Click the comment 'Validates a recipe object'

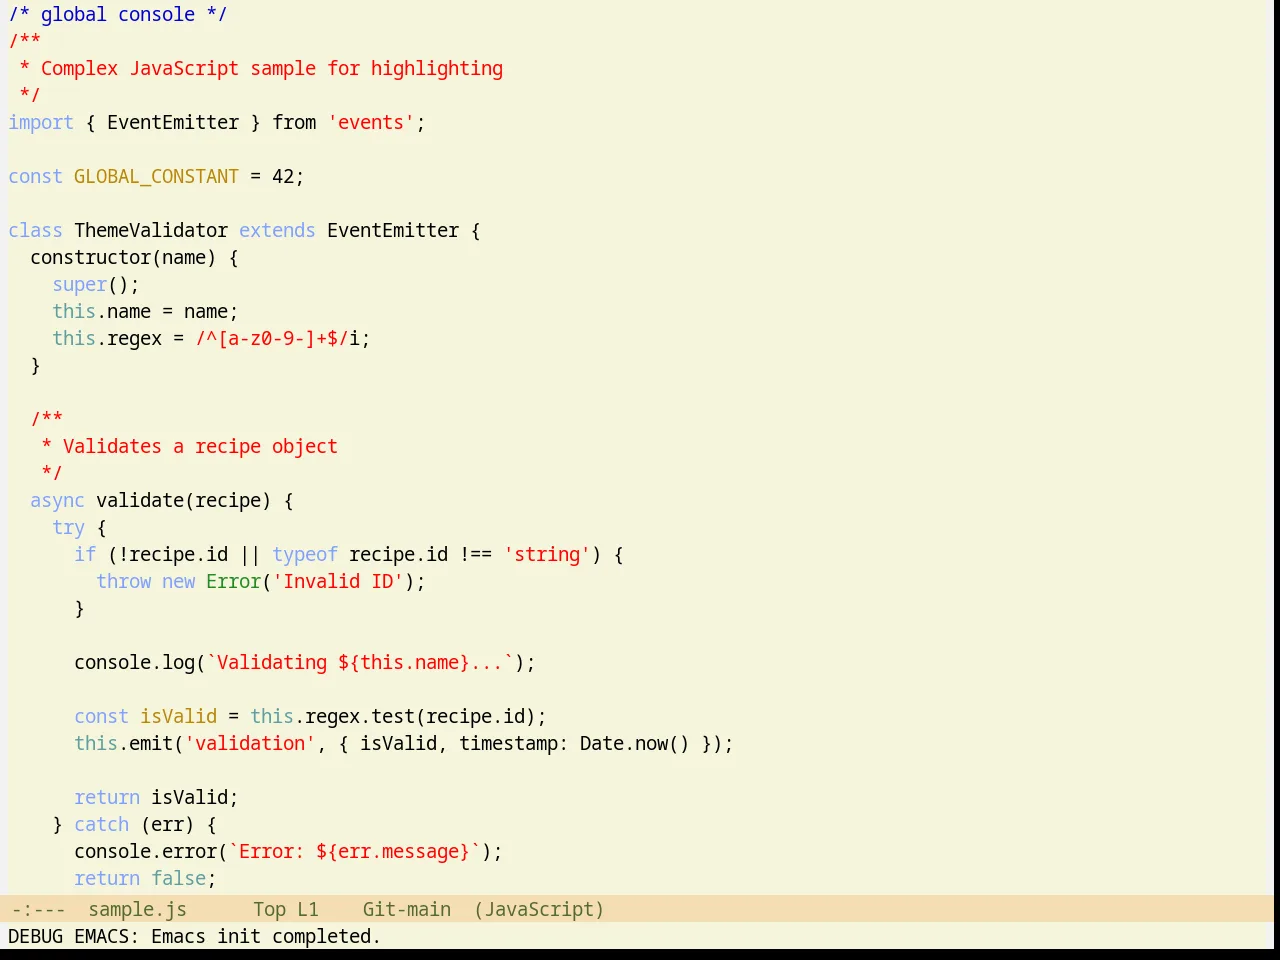click(x=200, y=446)
